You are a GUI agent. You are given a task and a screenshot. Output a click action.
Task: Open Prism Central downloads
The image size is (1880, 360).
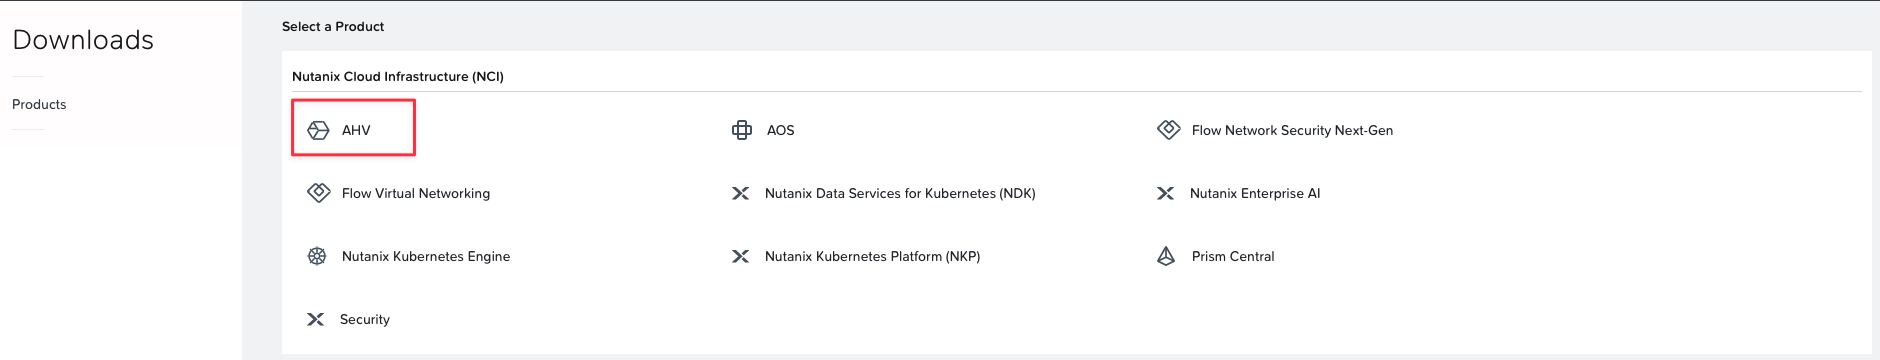[1233, 256]
